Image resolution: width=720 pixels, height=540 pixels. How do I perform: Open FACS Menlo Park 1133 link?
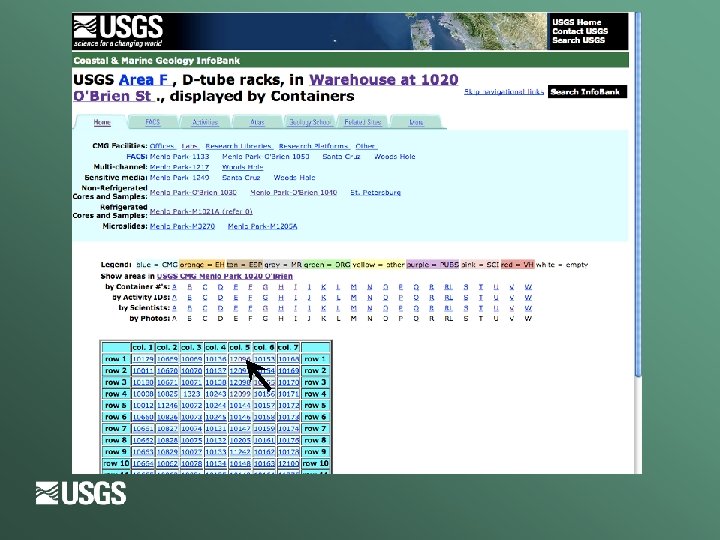click(x=180, y=157)
